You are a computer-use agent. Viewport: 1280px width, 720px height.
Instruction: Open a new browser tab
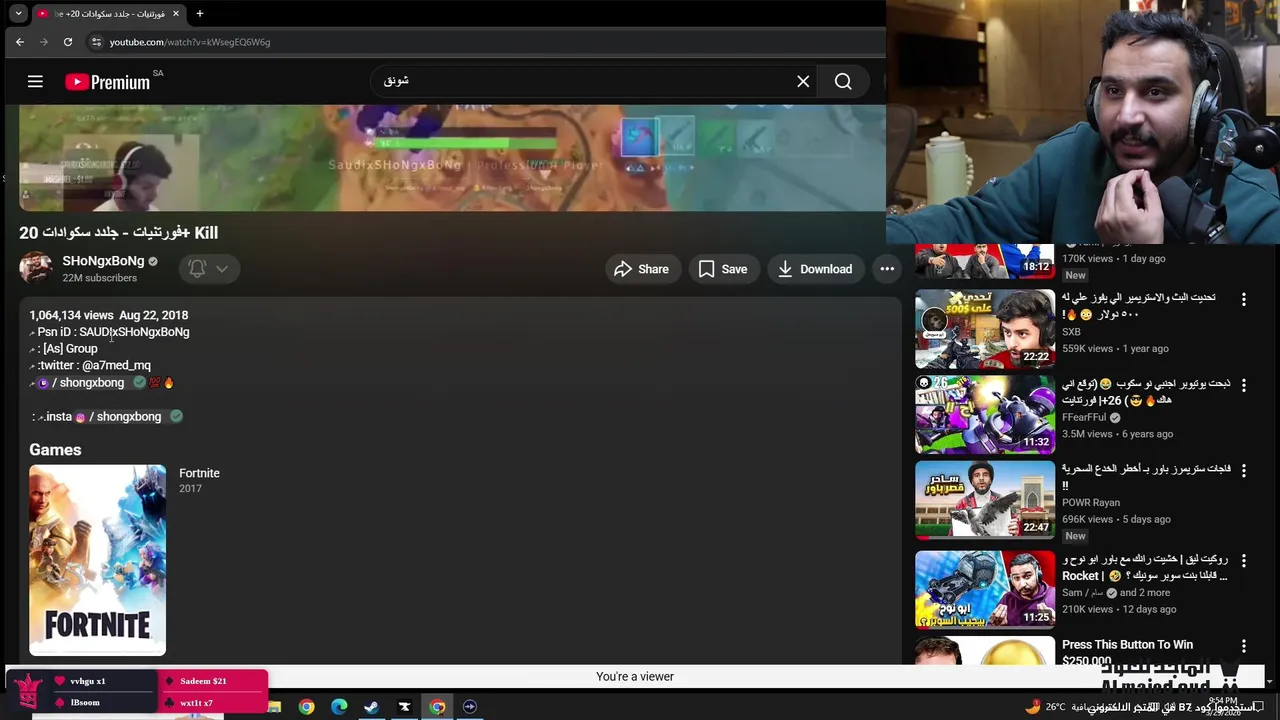(200, 14)
